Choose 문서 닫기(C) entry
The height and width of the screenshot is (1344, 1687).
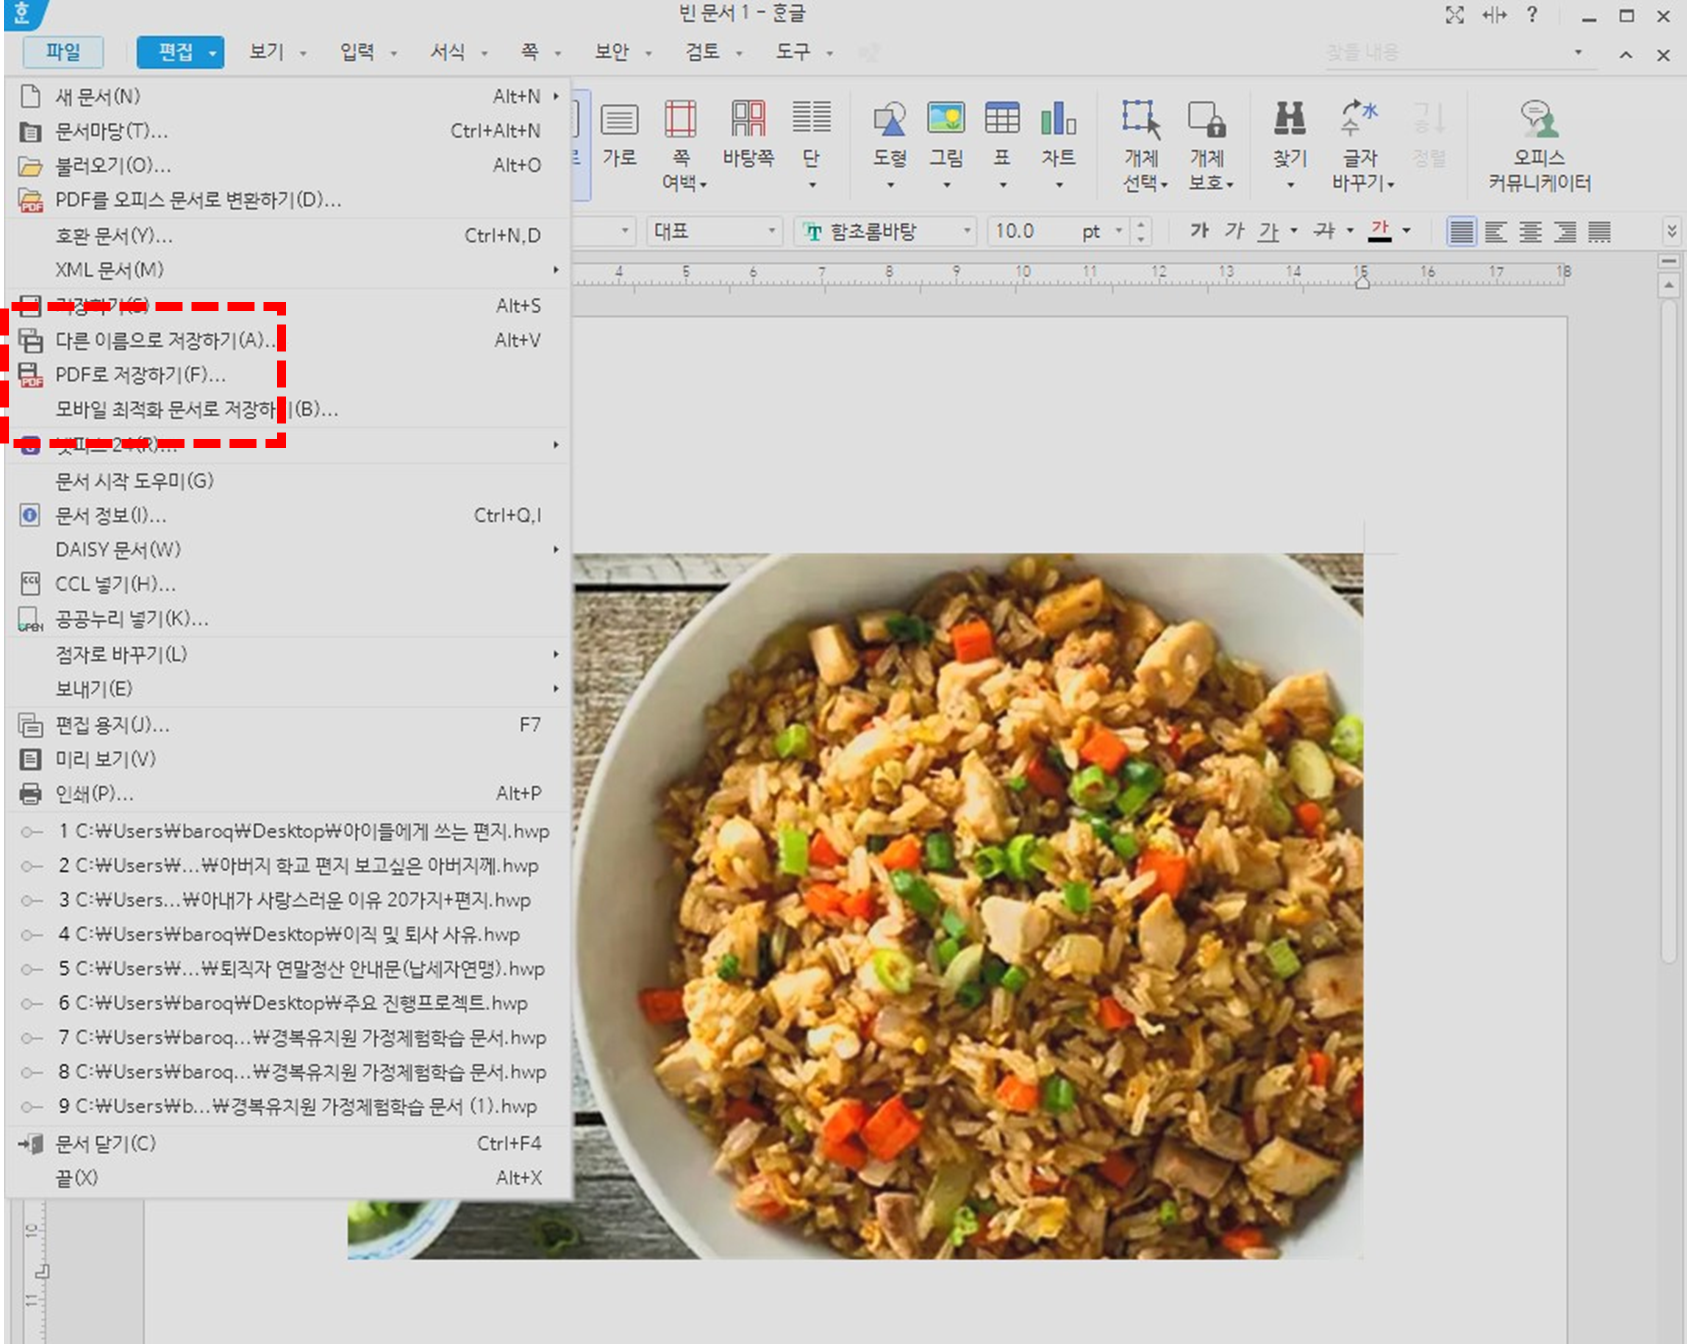(x=289, y=1143)
